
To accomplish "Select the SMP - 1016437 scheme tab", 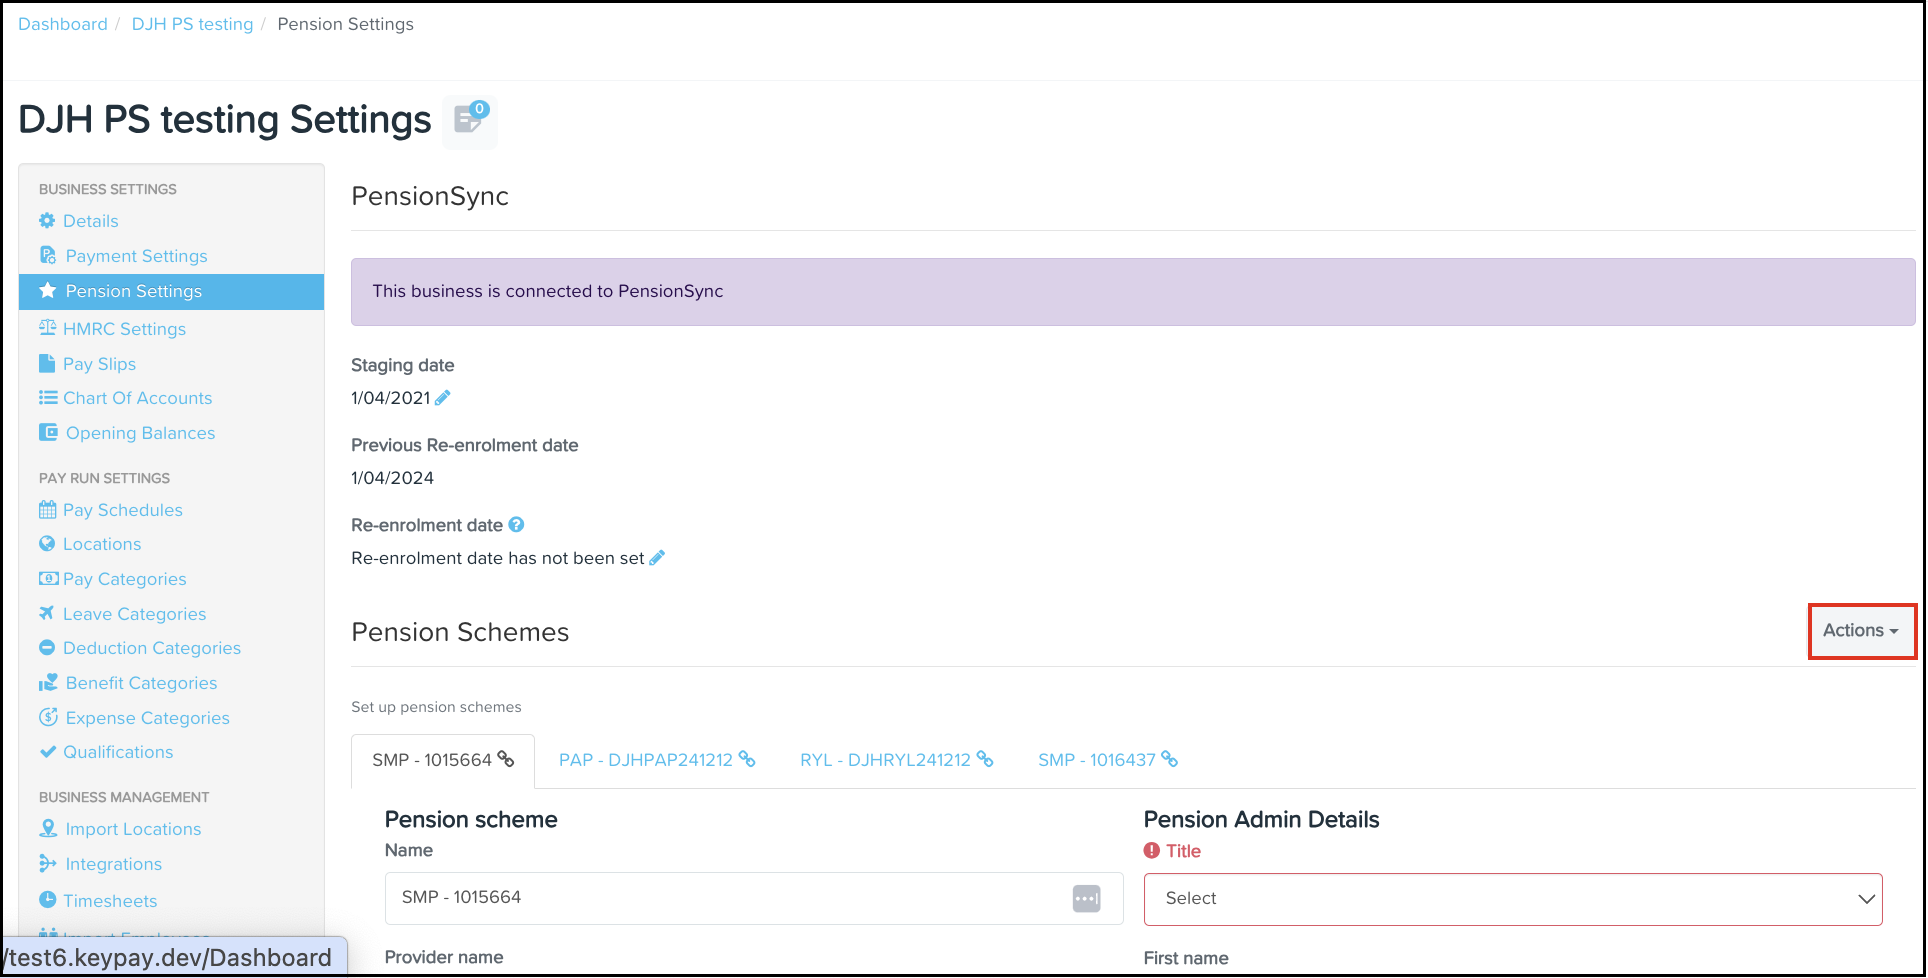I will point(1096,760).
